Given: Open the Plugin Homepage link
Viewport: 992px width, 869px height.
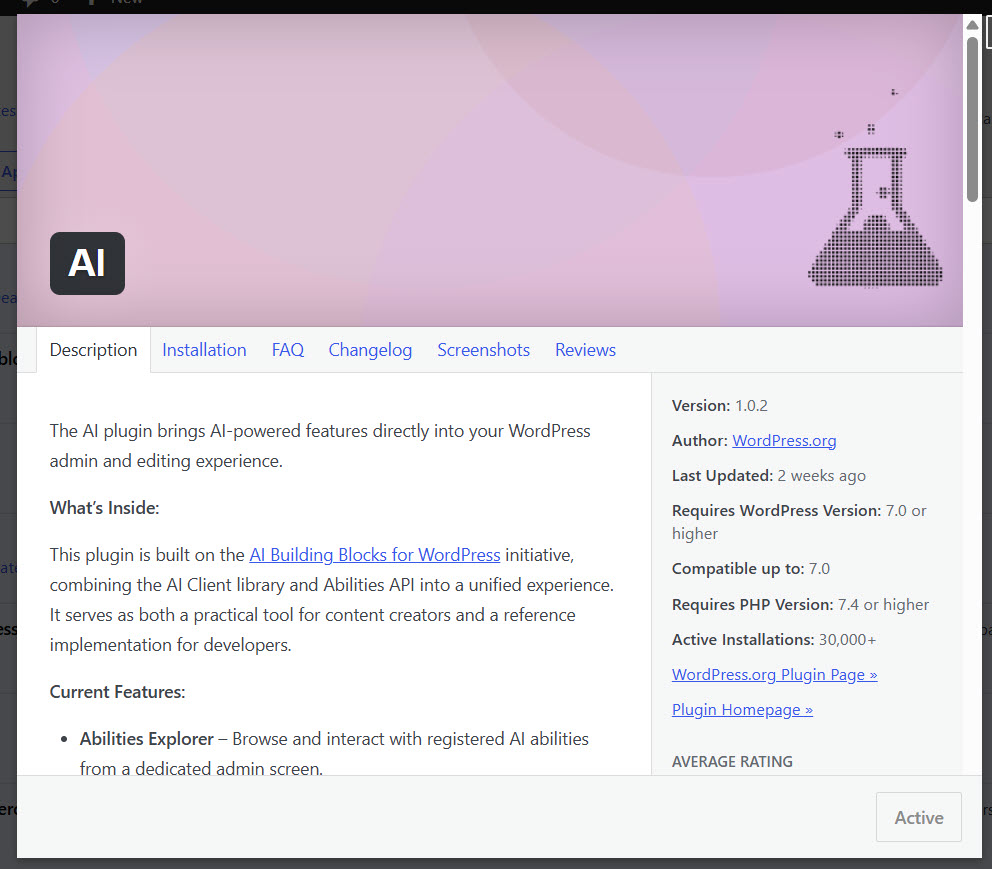Looking at the screenshot, I should coord(742,710).
